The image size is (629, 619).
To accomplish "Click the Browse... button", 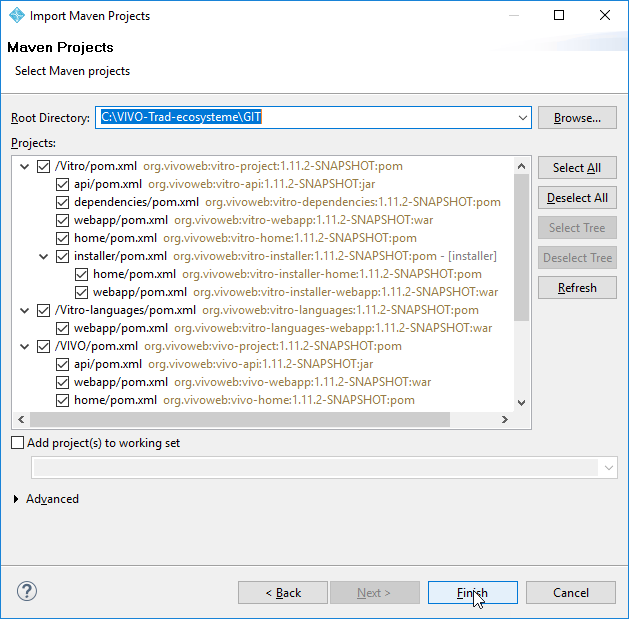I will pyautogui.click(x=577, y=118).
